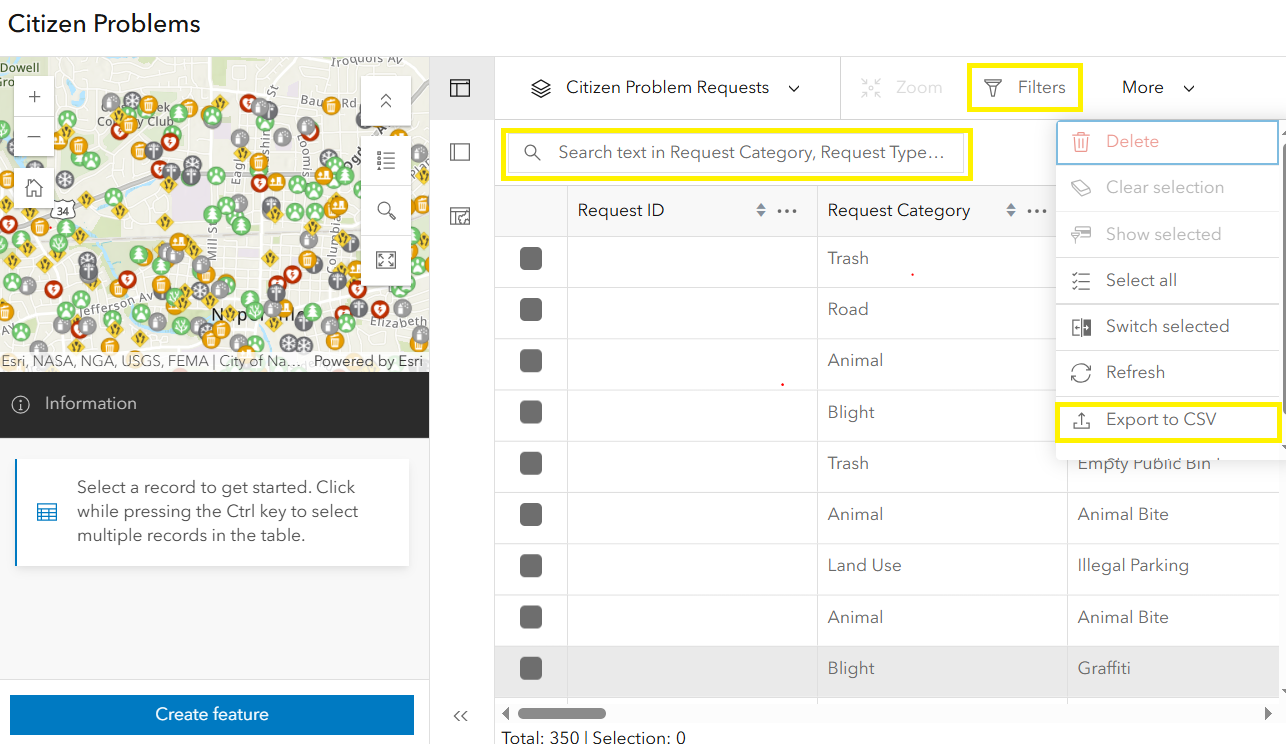Screen dimensions: 1286x744
Task: Select the Land Use Illegal Parking row checkbox
Action: click(531, 566)
